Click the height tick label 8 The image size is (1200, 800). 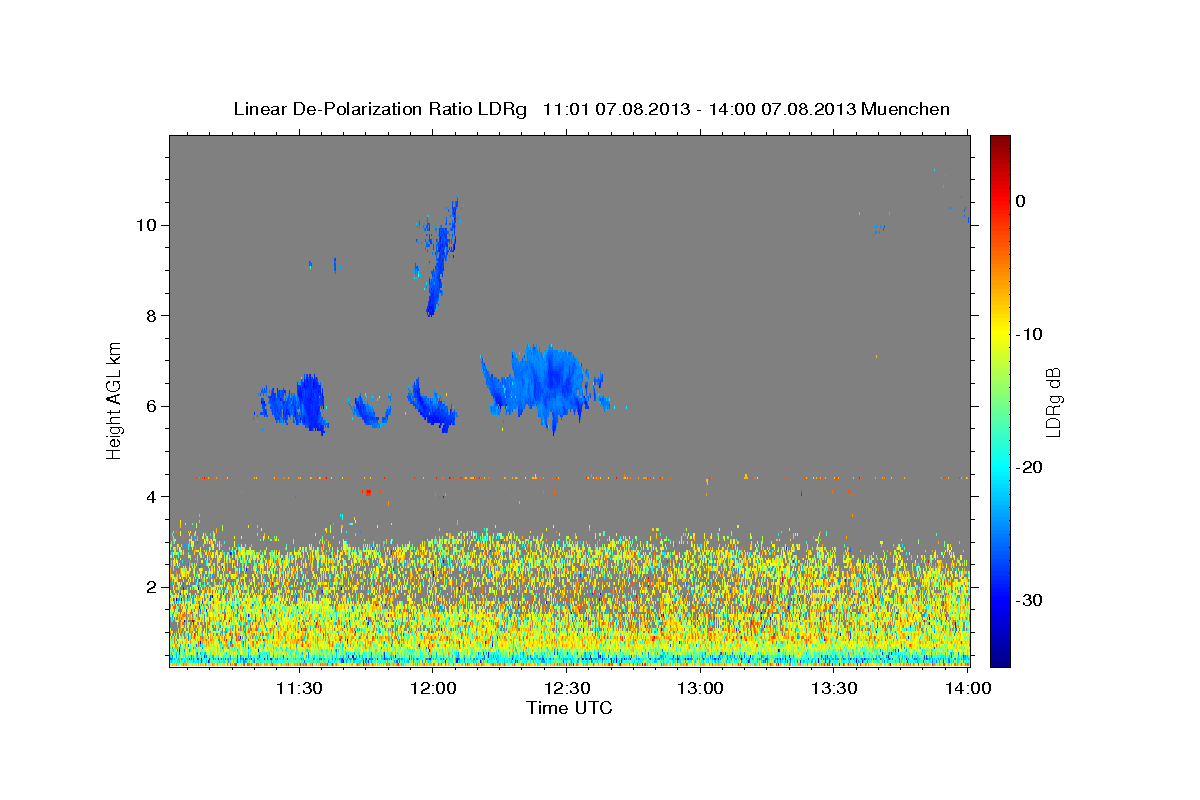pos(150,316)
